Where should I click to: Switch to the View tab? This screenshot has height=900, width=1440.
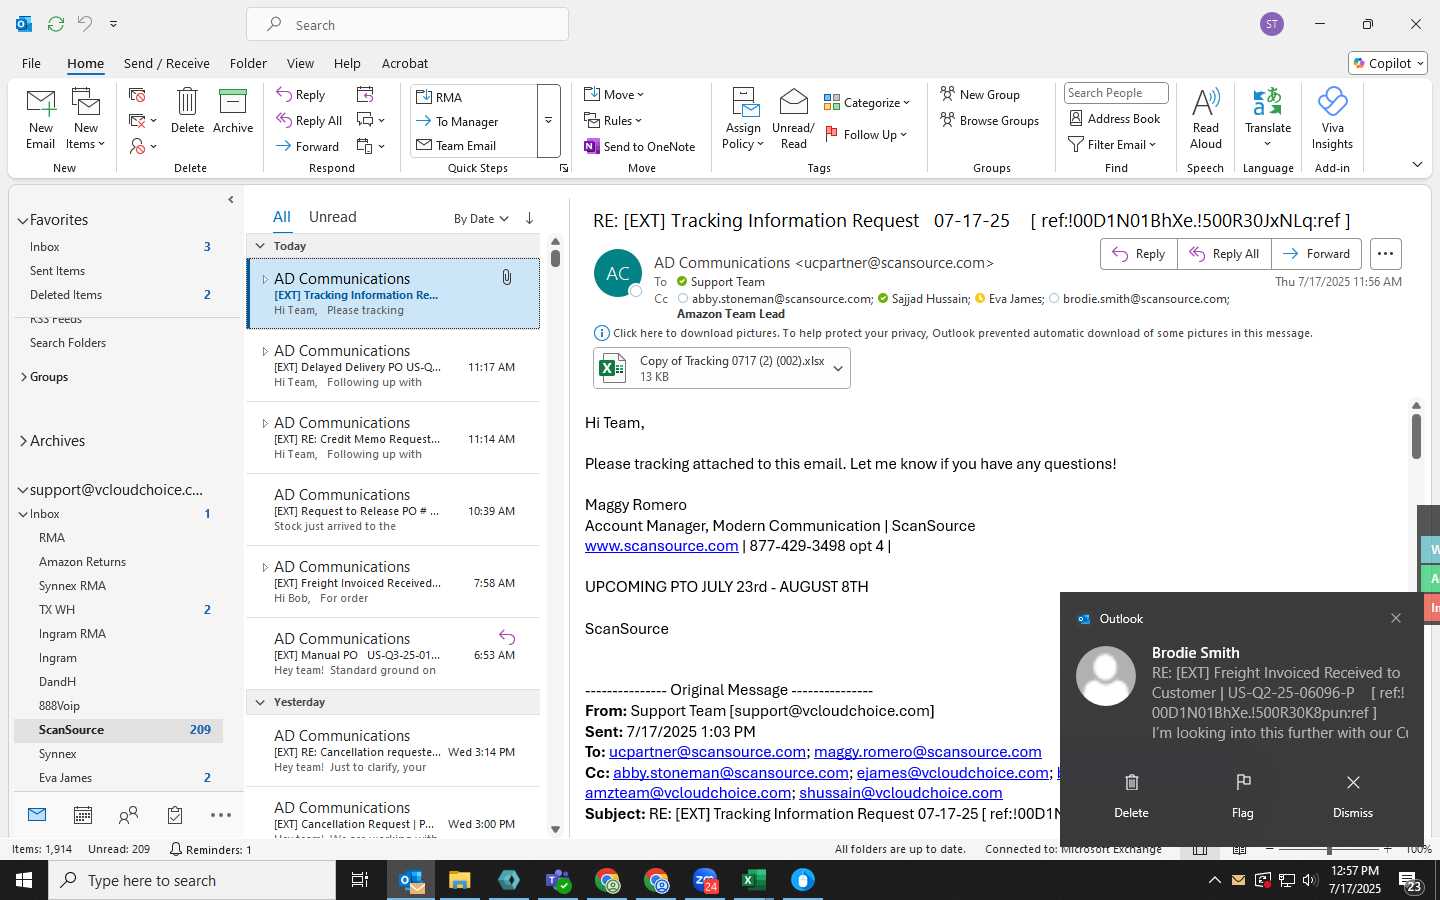pos(300,63)
